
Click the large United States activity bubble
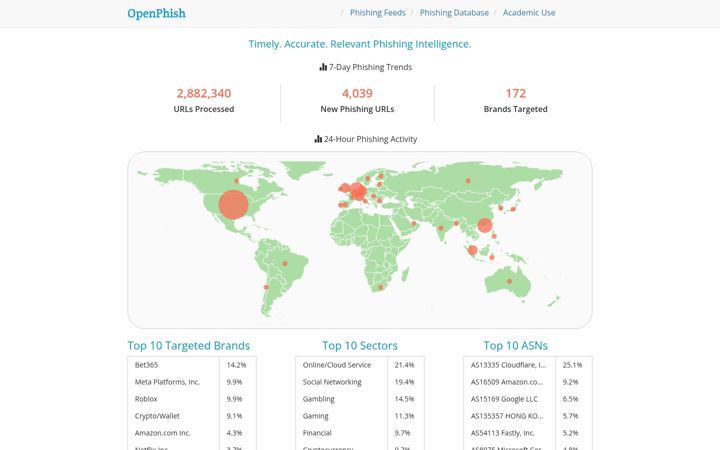(x=233, y=204)
